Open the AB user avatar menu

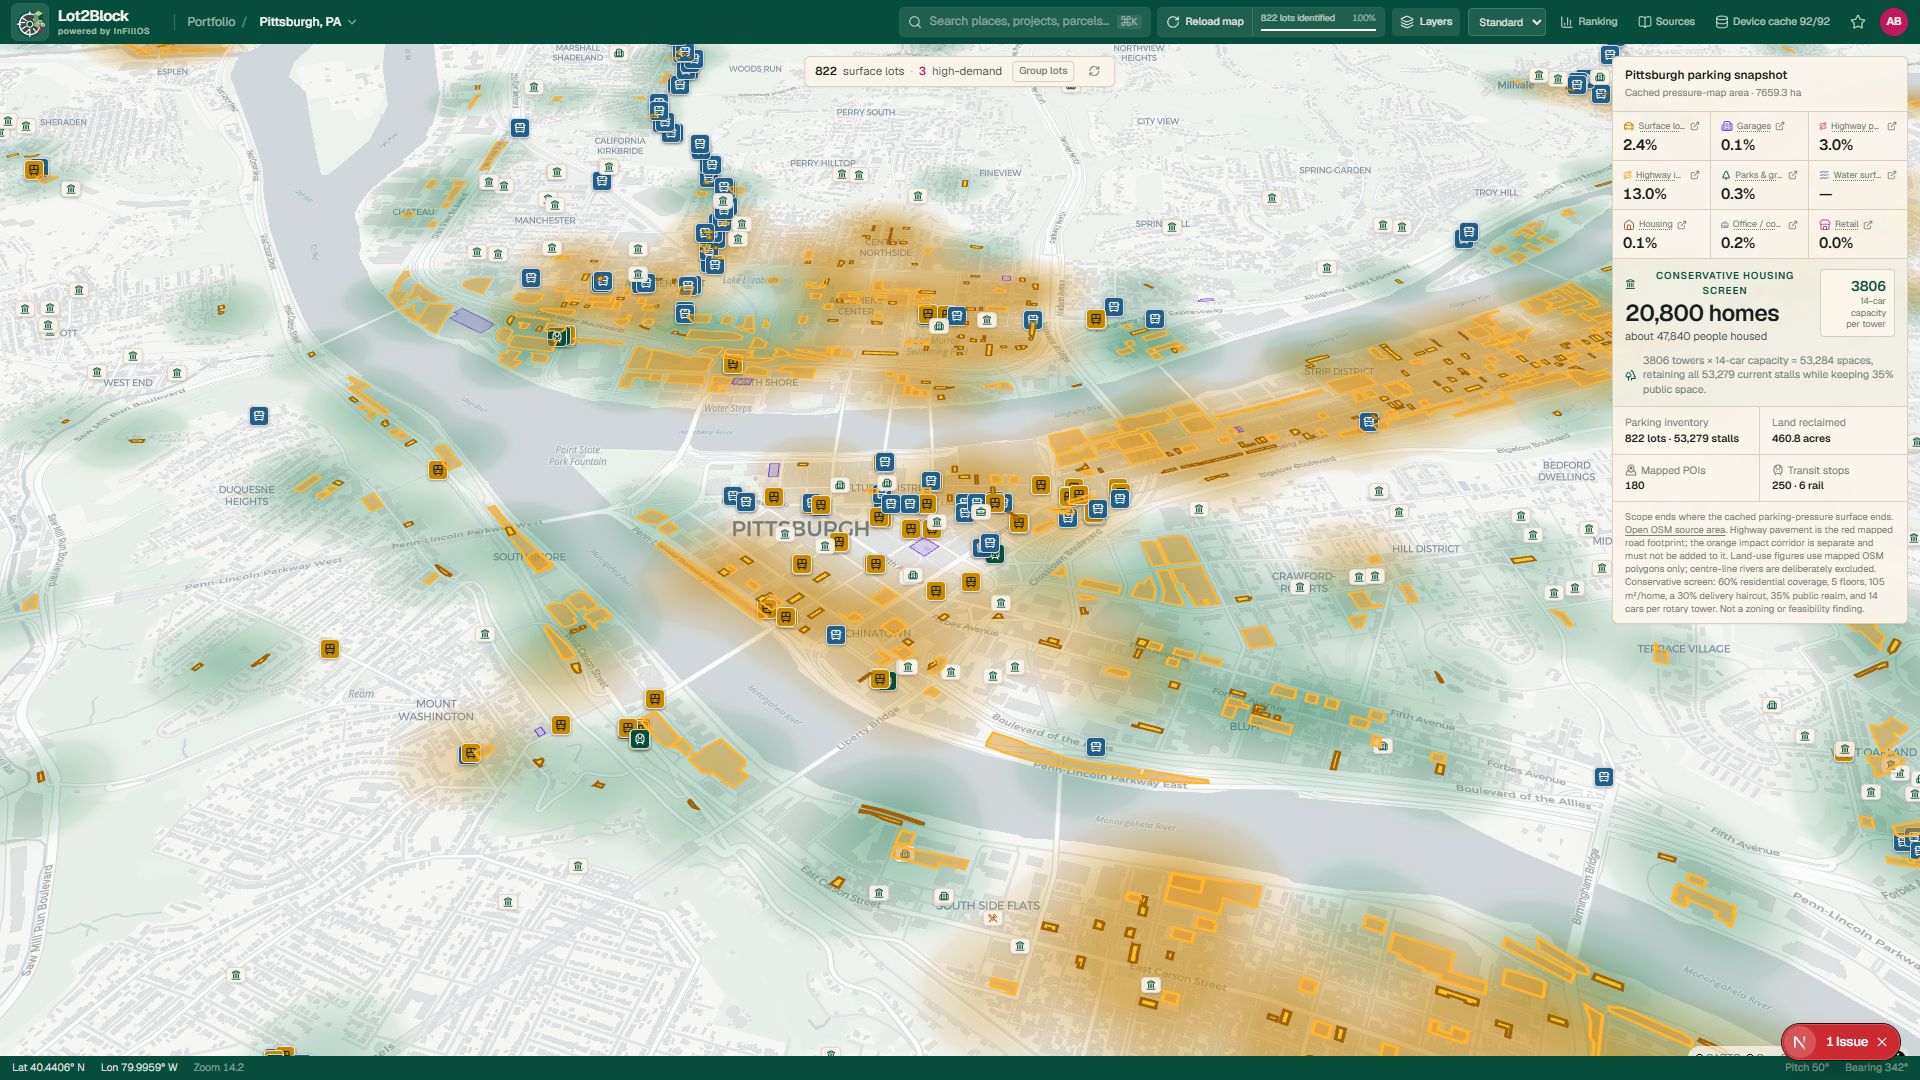[x=1893, y=22]
